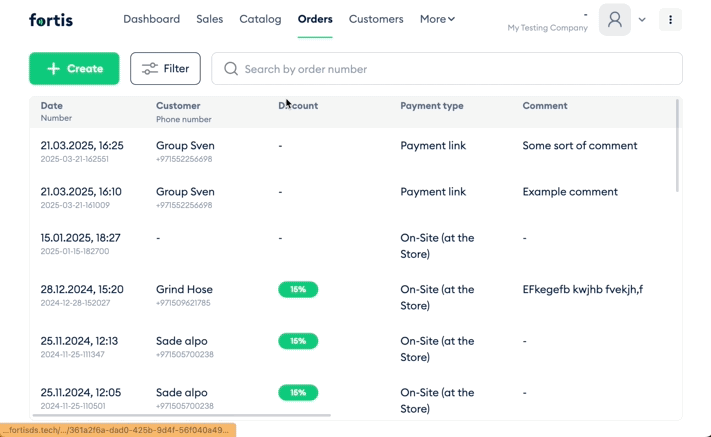
Task: Click the 15% badge on 25.11.2024, 12:13 order
Action: pyautogui.click(x=298, y=341)
